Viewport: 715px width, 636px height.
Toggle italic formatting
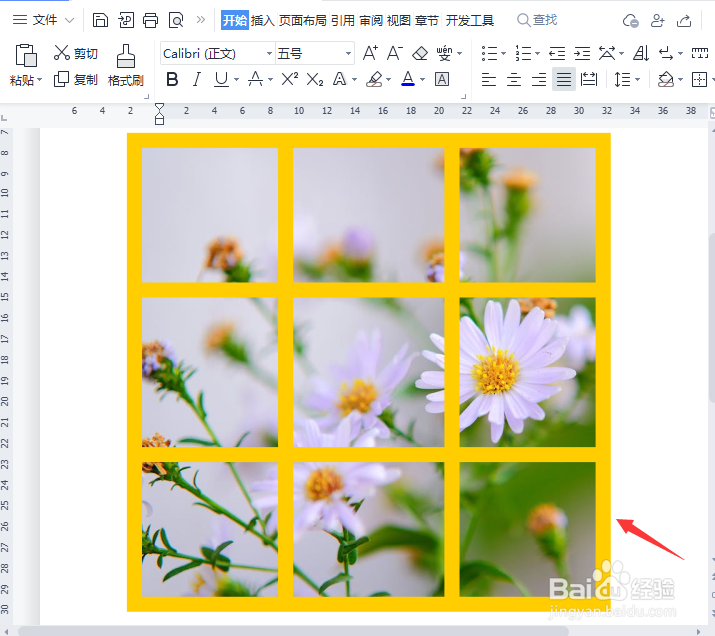pyautogui.click(x=197, y=80)
